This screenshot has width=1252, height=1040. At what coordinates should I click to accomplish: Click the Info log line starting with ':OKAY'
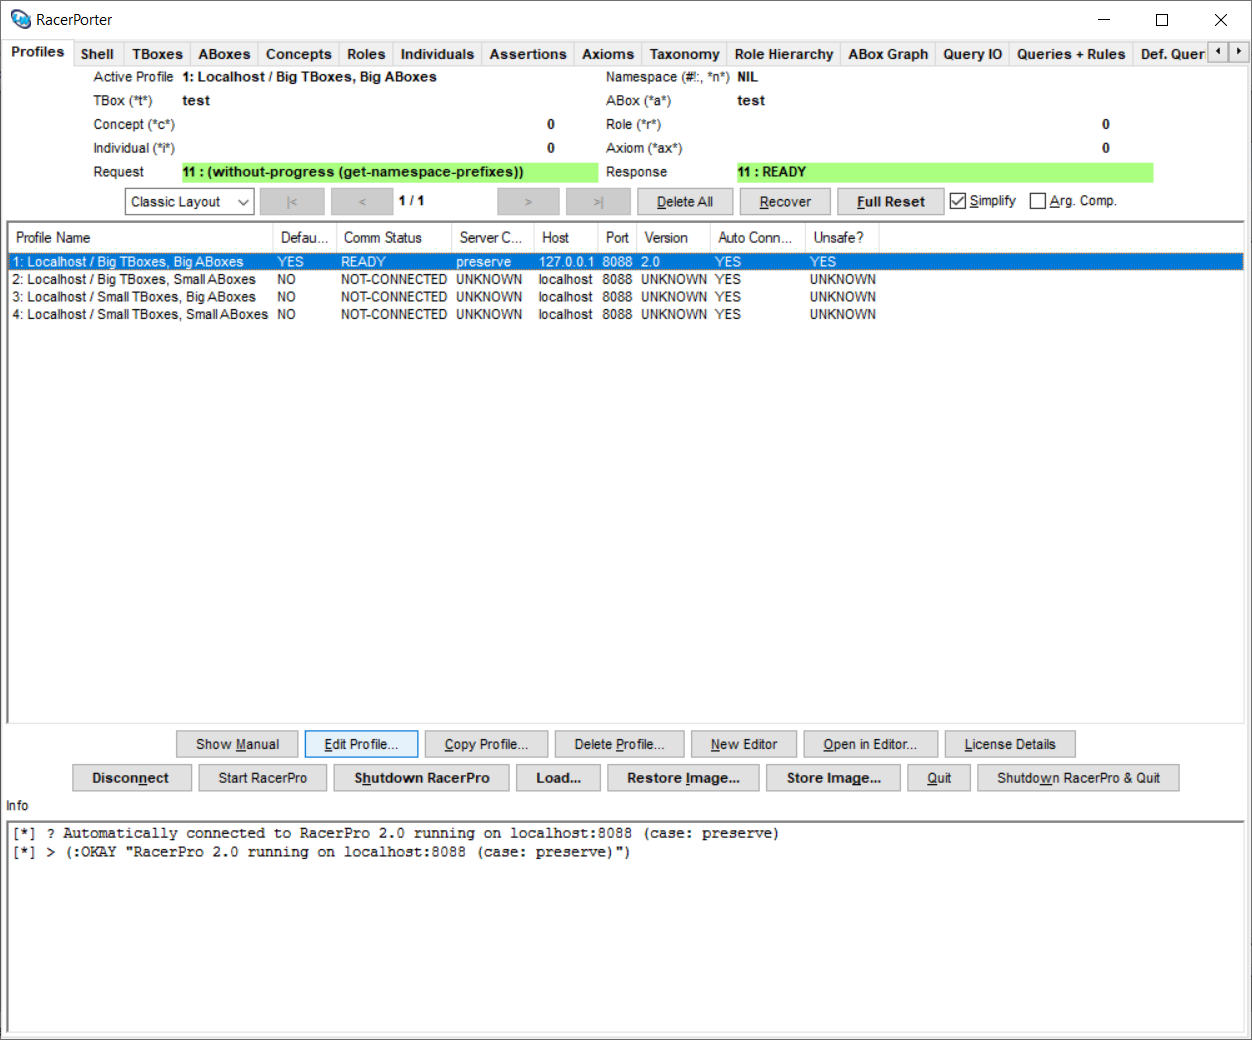(322, 852)
